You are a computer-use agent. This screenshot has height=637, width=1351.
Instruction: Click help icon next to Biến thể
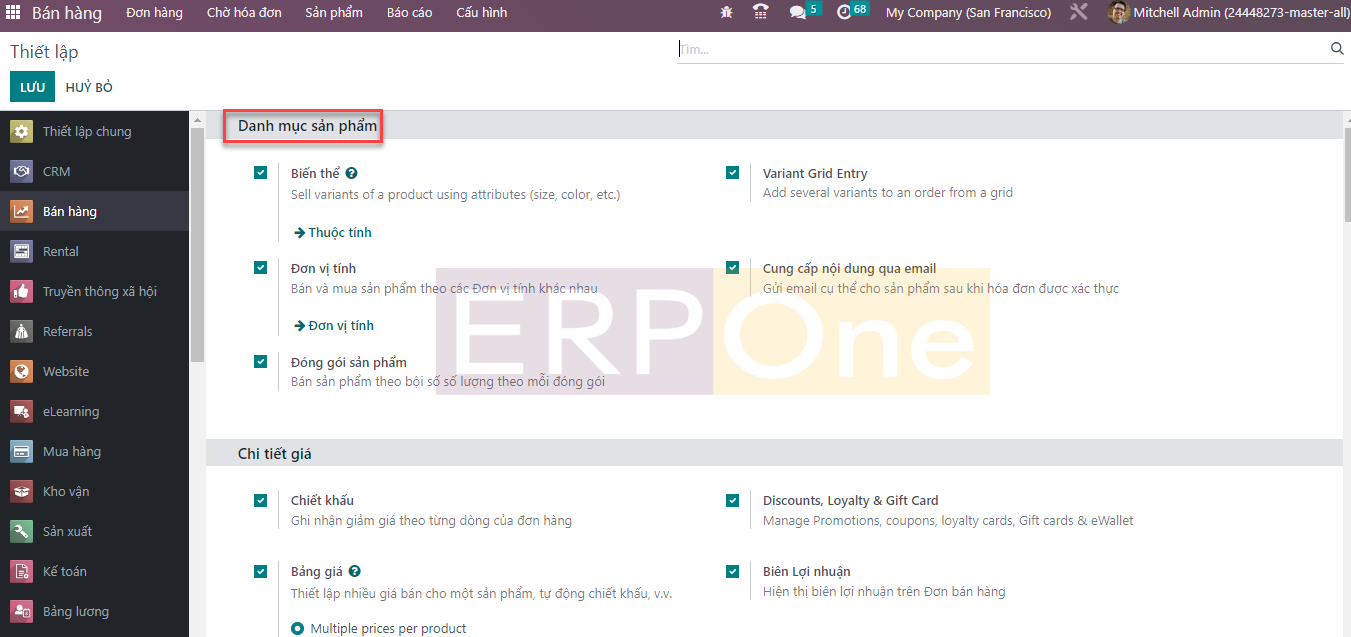coord(352,174)
